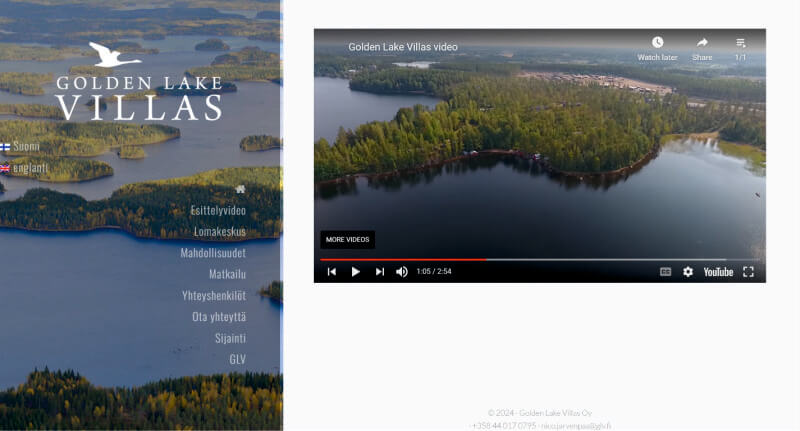Add the video to Watch later
Screen dimensions: 800x431
pos(658,48)
